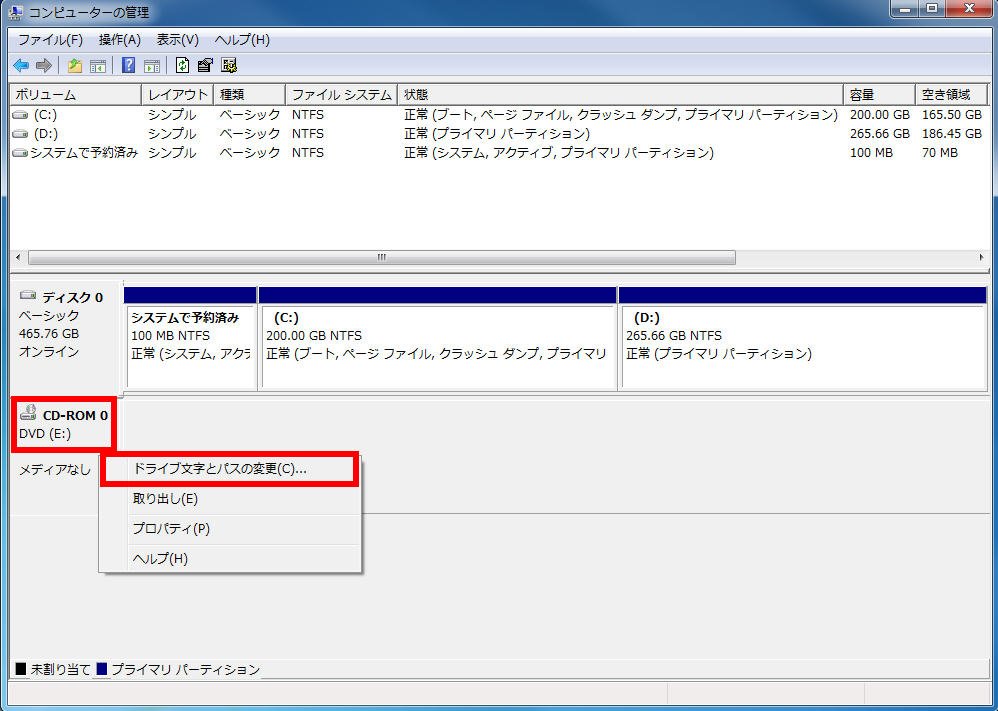
Task: Click the Up one level folder icon
Action: 75,65
